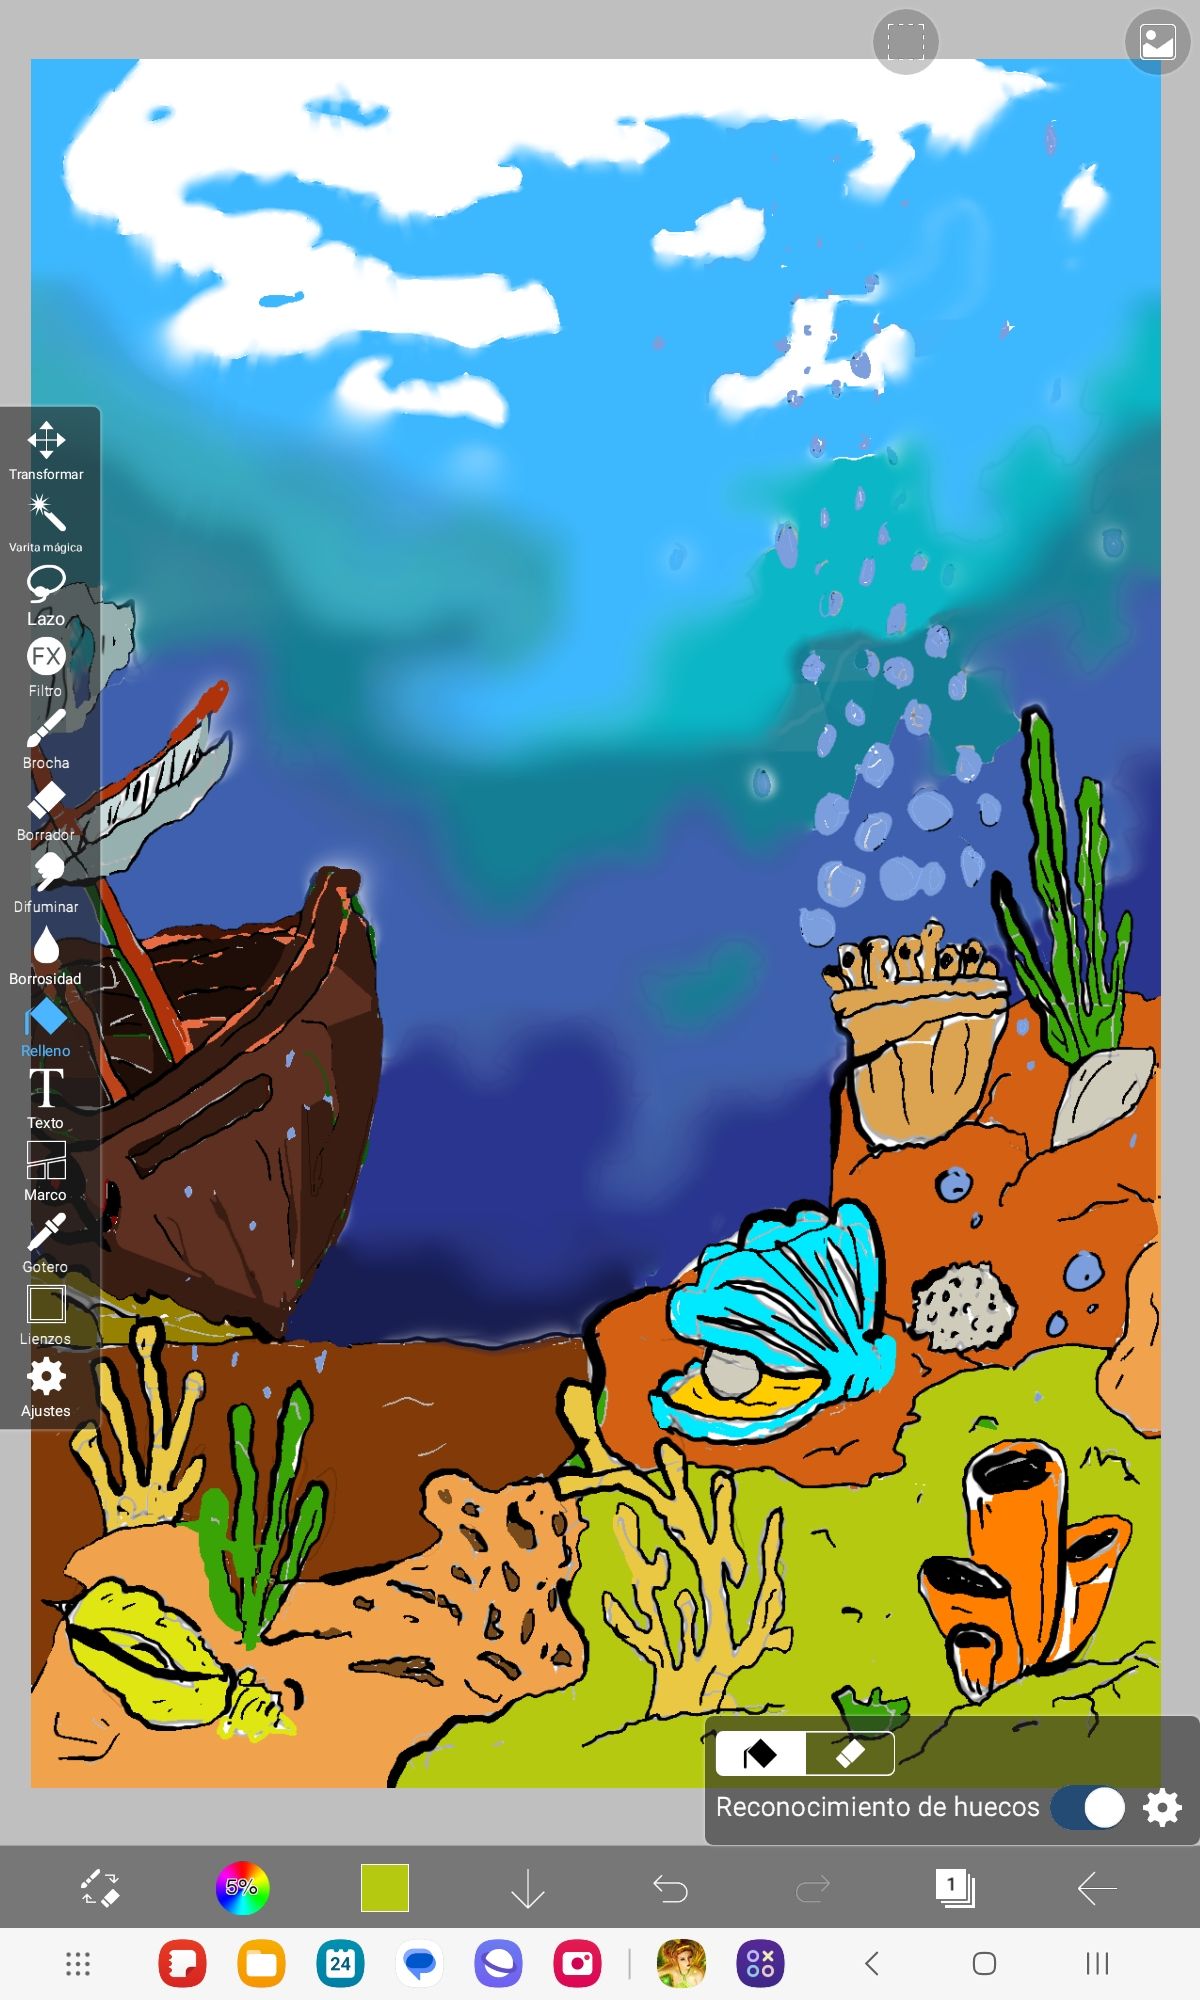Select the Difuminar smudge tool
This screenshot has height=2000, width=1200.
(46, 882)
